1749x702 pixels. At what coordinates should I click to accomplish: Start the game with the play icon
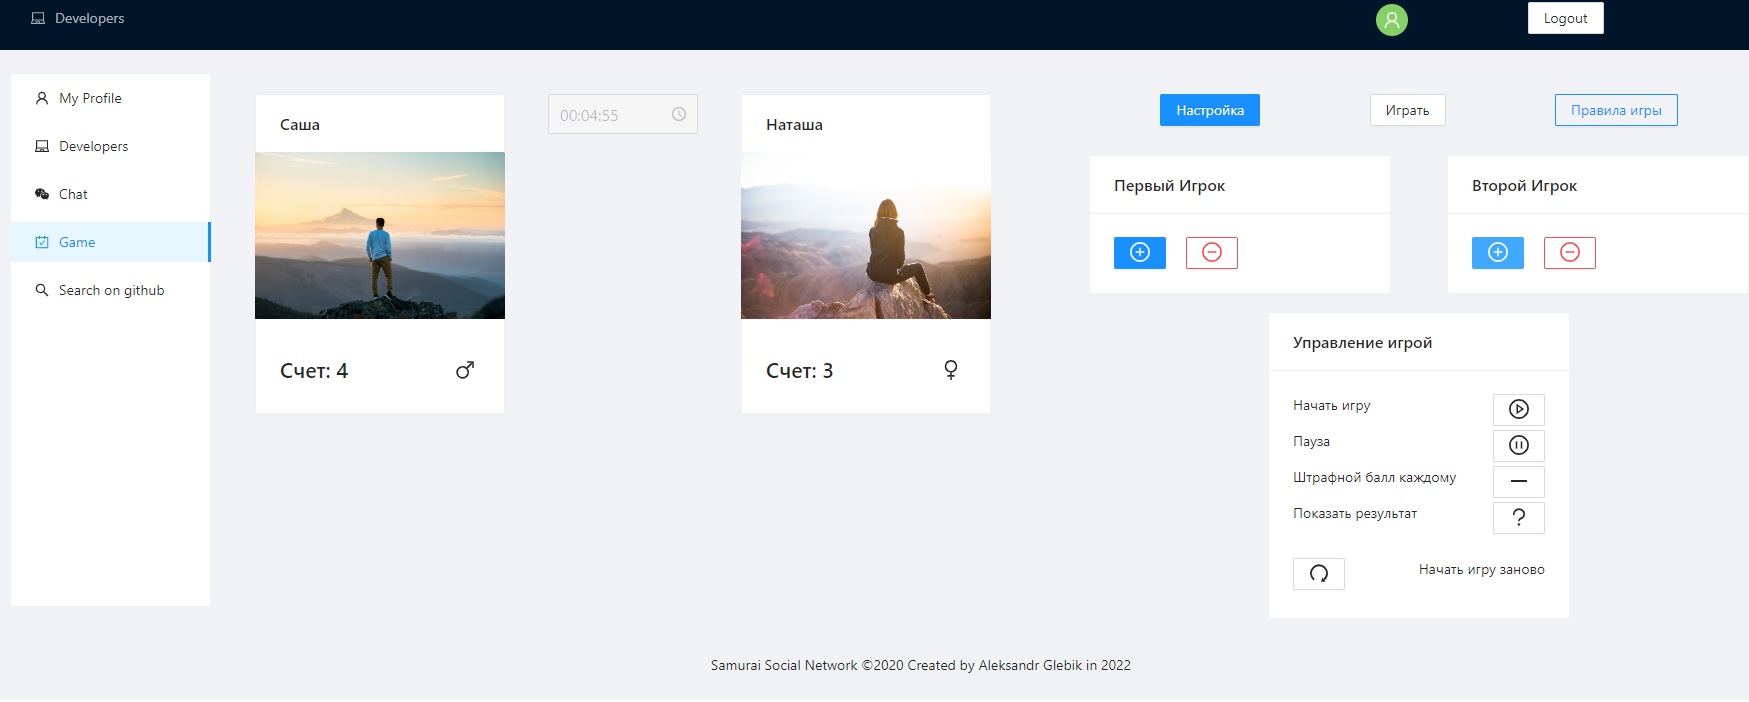(1519, 409)
